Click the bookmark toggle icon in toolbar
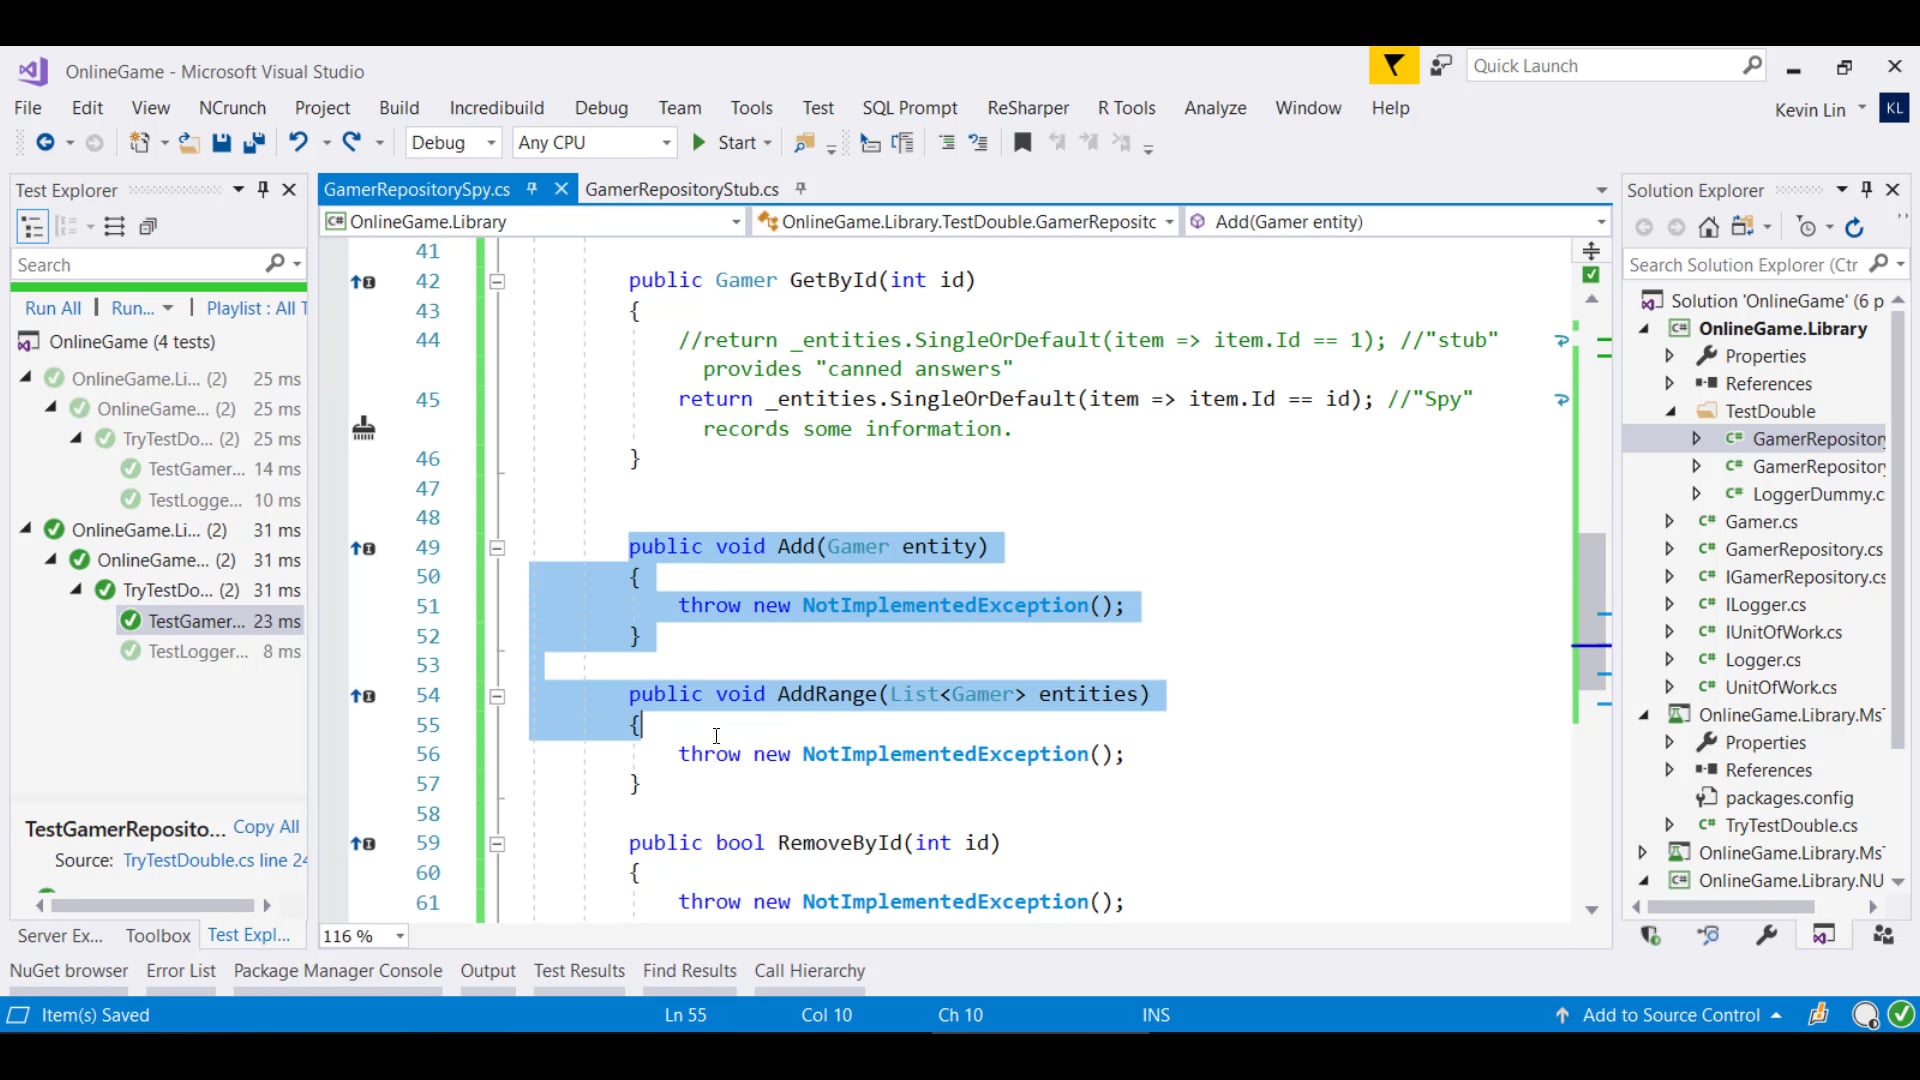This screenshot has height=1080, width=1920. [x=1022, y=143]
